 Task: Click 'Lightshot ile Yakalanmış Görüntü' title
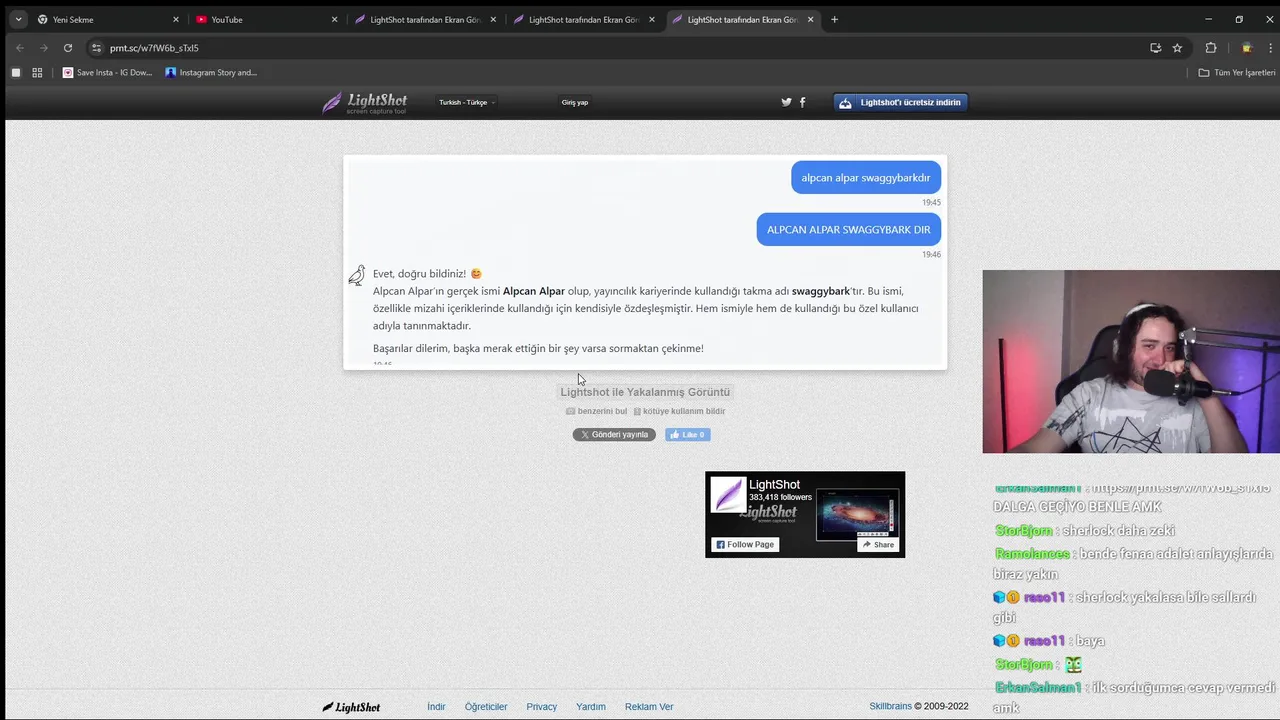(645, 392)
